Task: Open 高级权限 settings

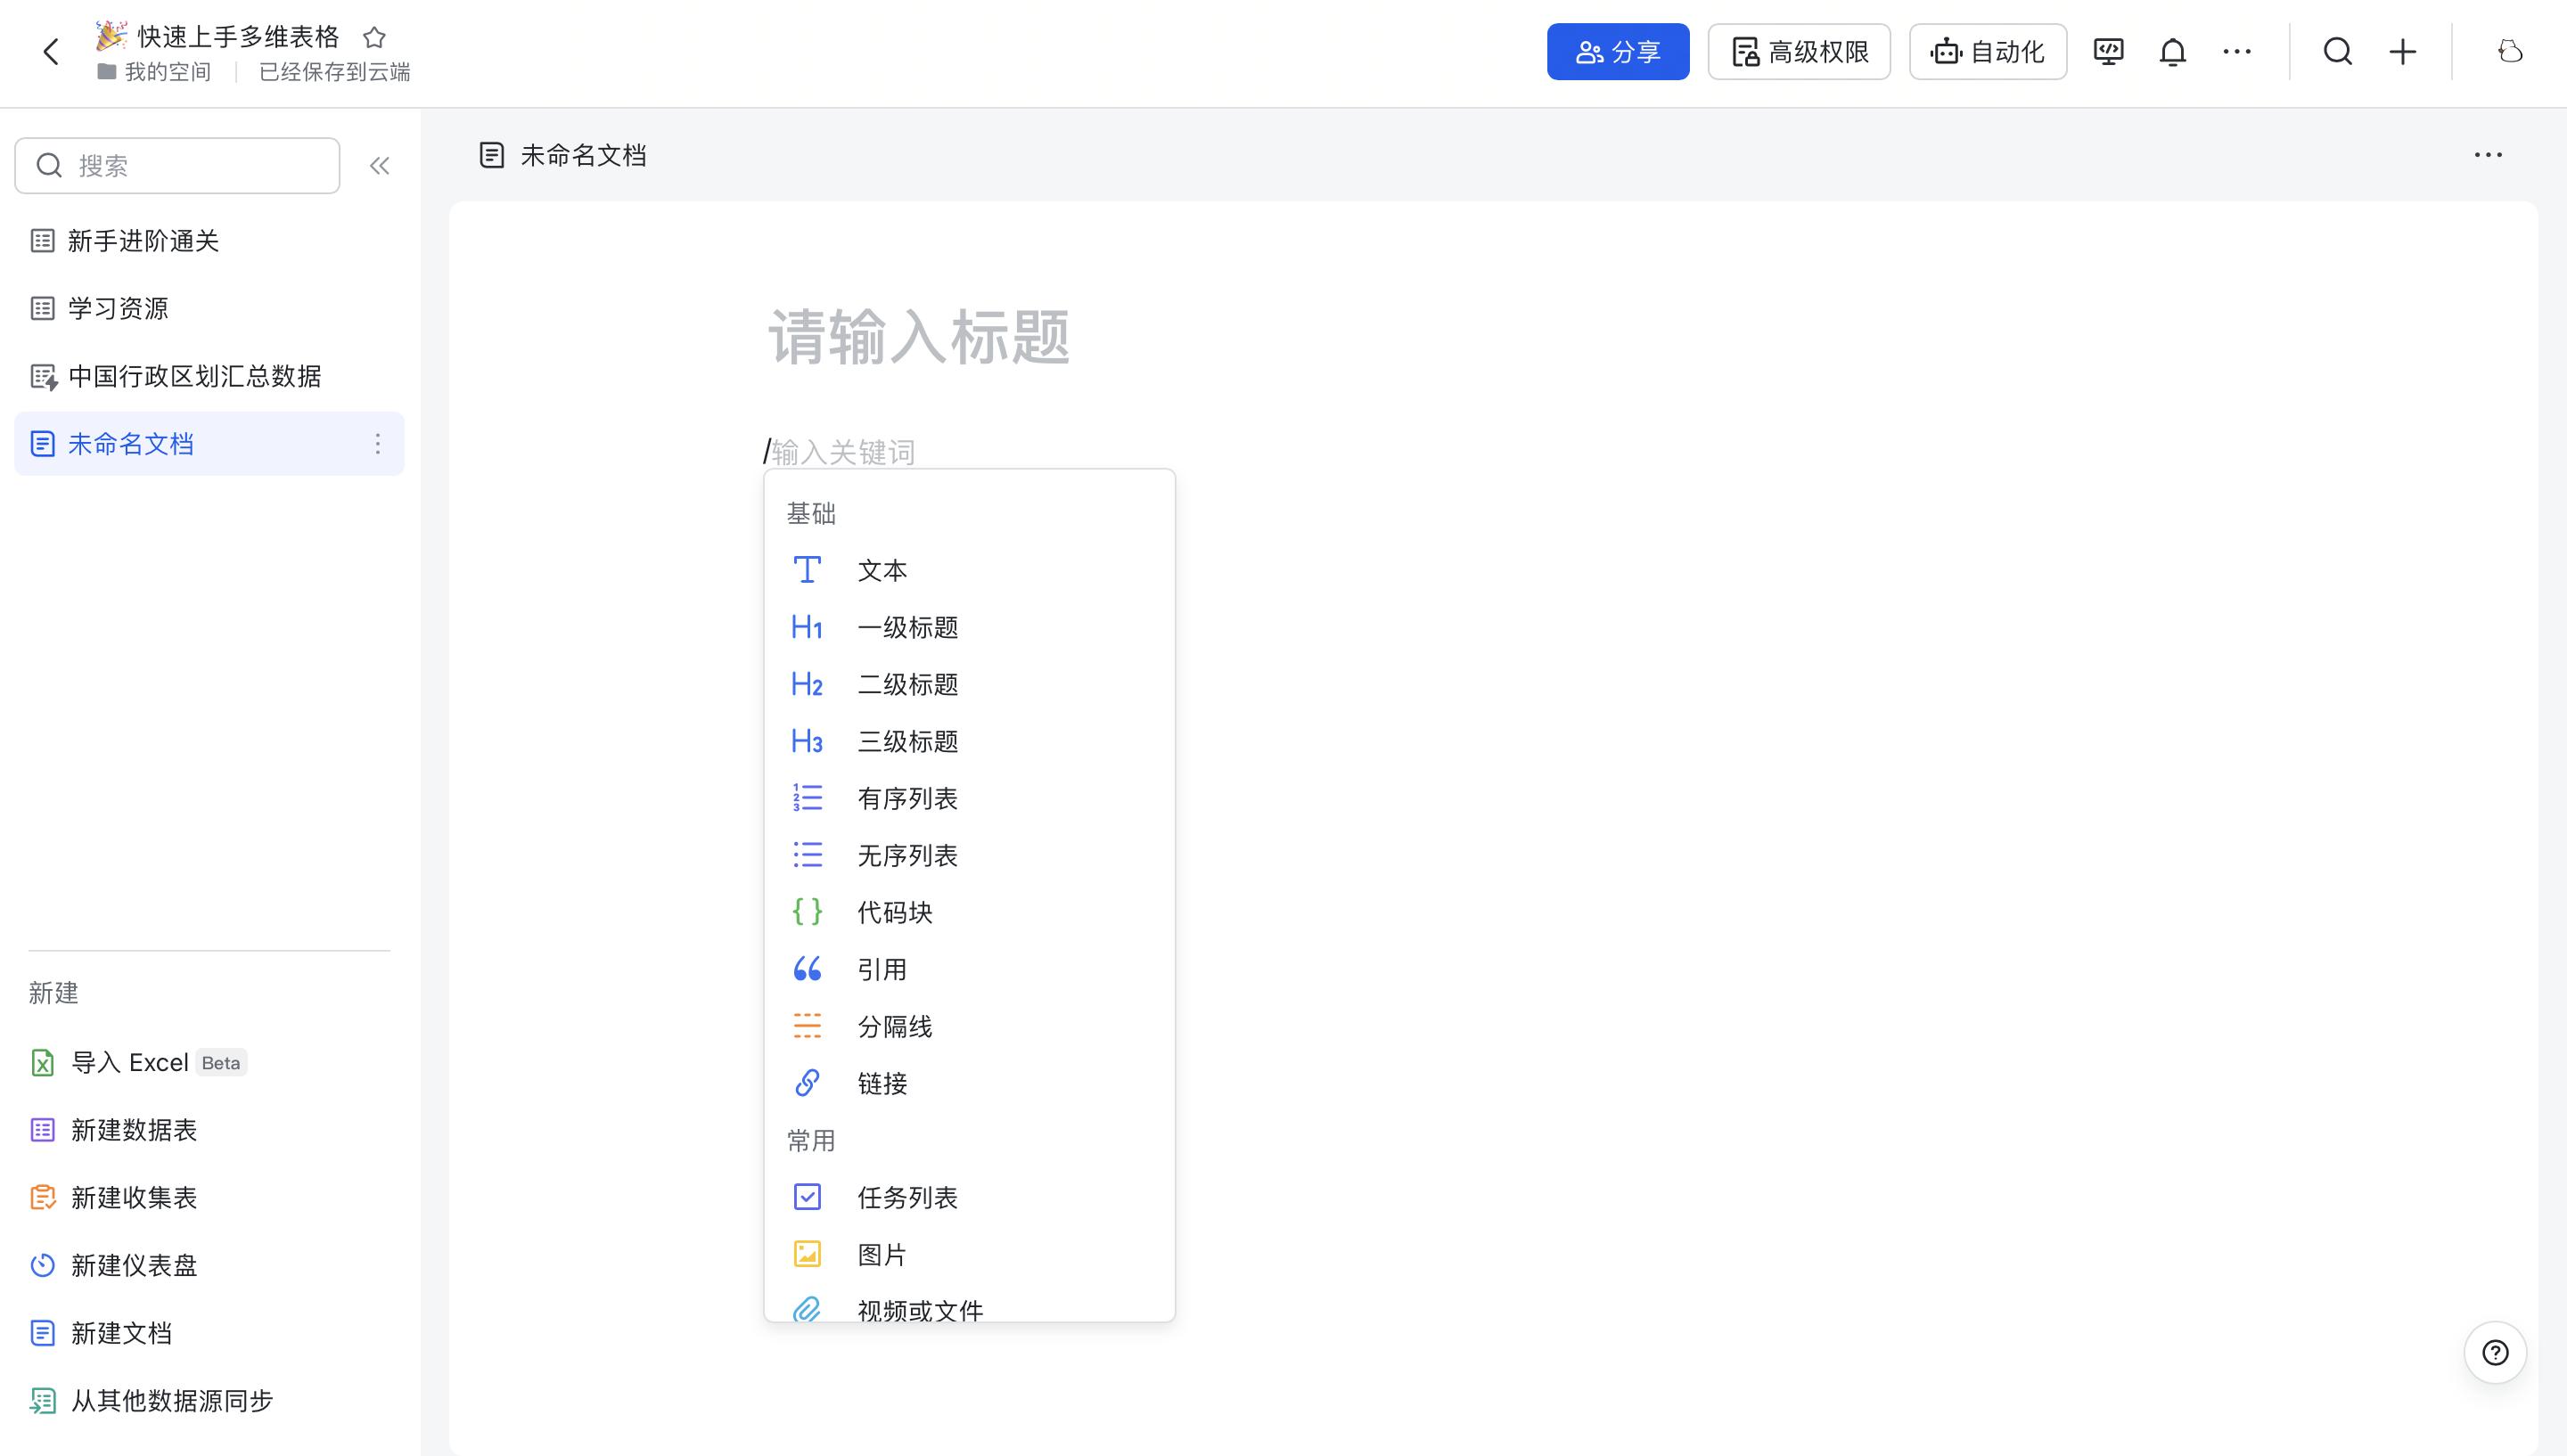Action: (1798, 52)
